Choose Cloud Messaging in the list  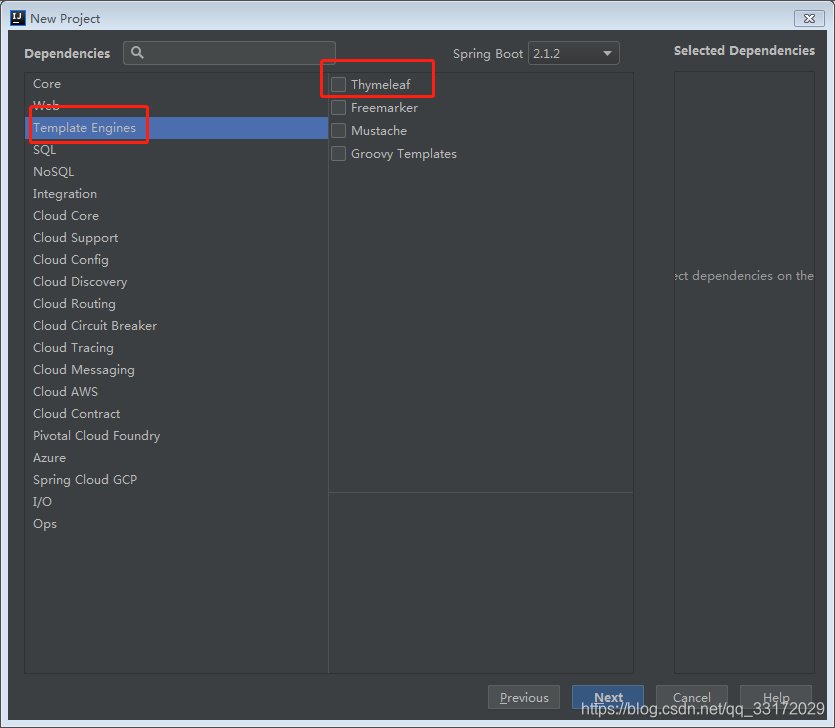176,370
